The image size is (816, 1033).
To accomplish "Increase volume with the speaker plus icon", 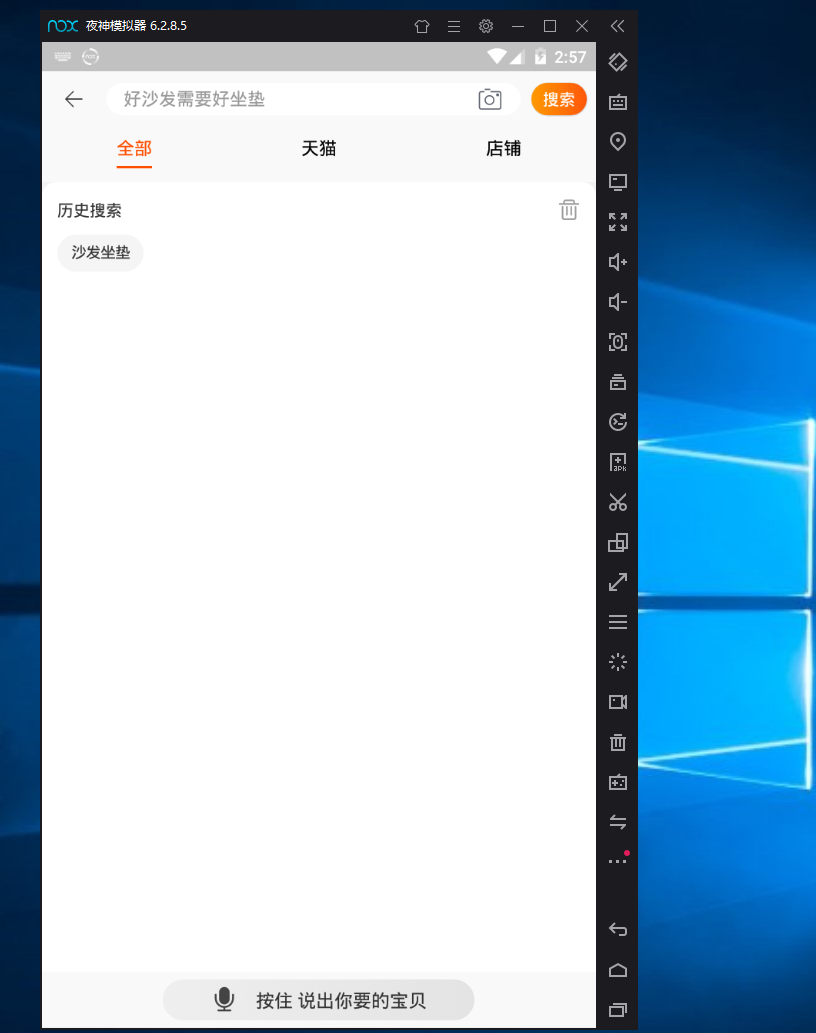I will click(x=618, y=262).
